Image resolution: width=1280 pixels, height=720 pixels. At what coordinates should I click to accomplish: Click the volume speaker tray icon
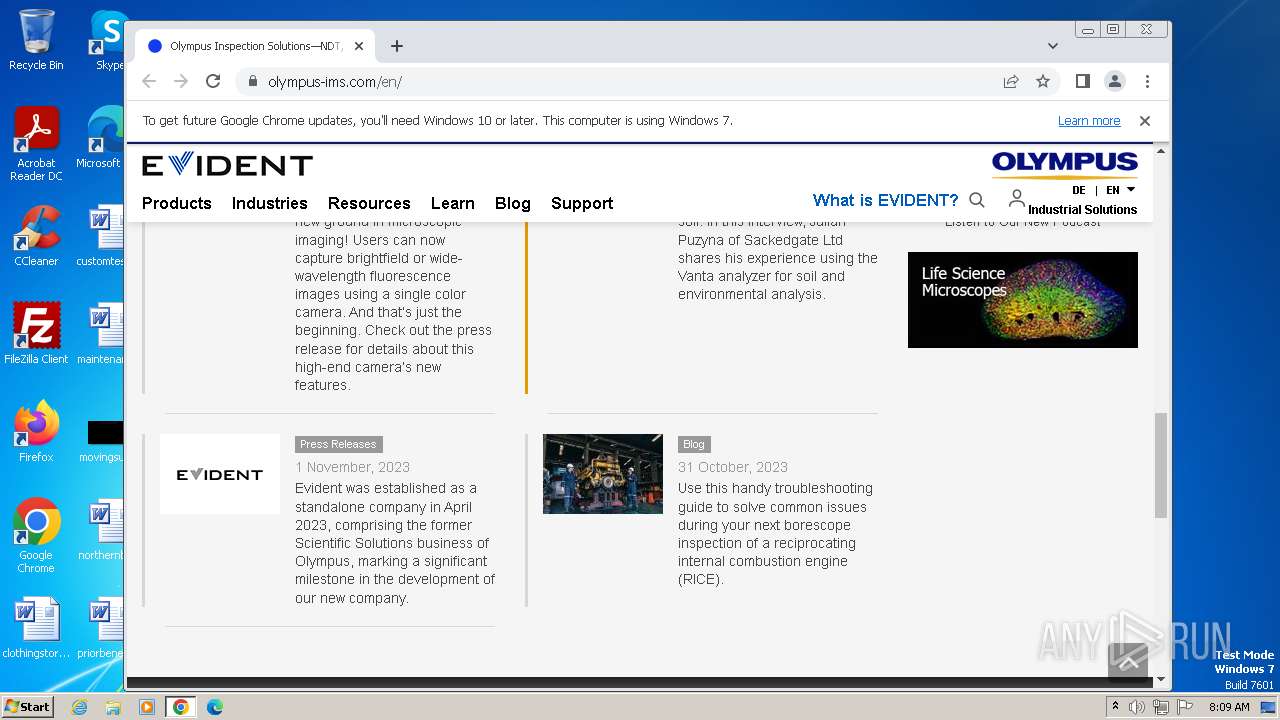(1137, 707)
